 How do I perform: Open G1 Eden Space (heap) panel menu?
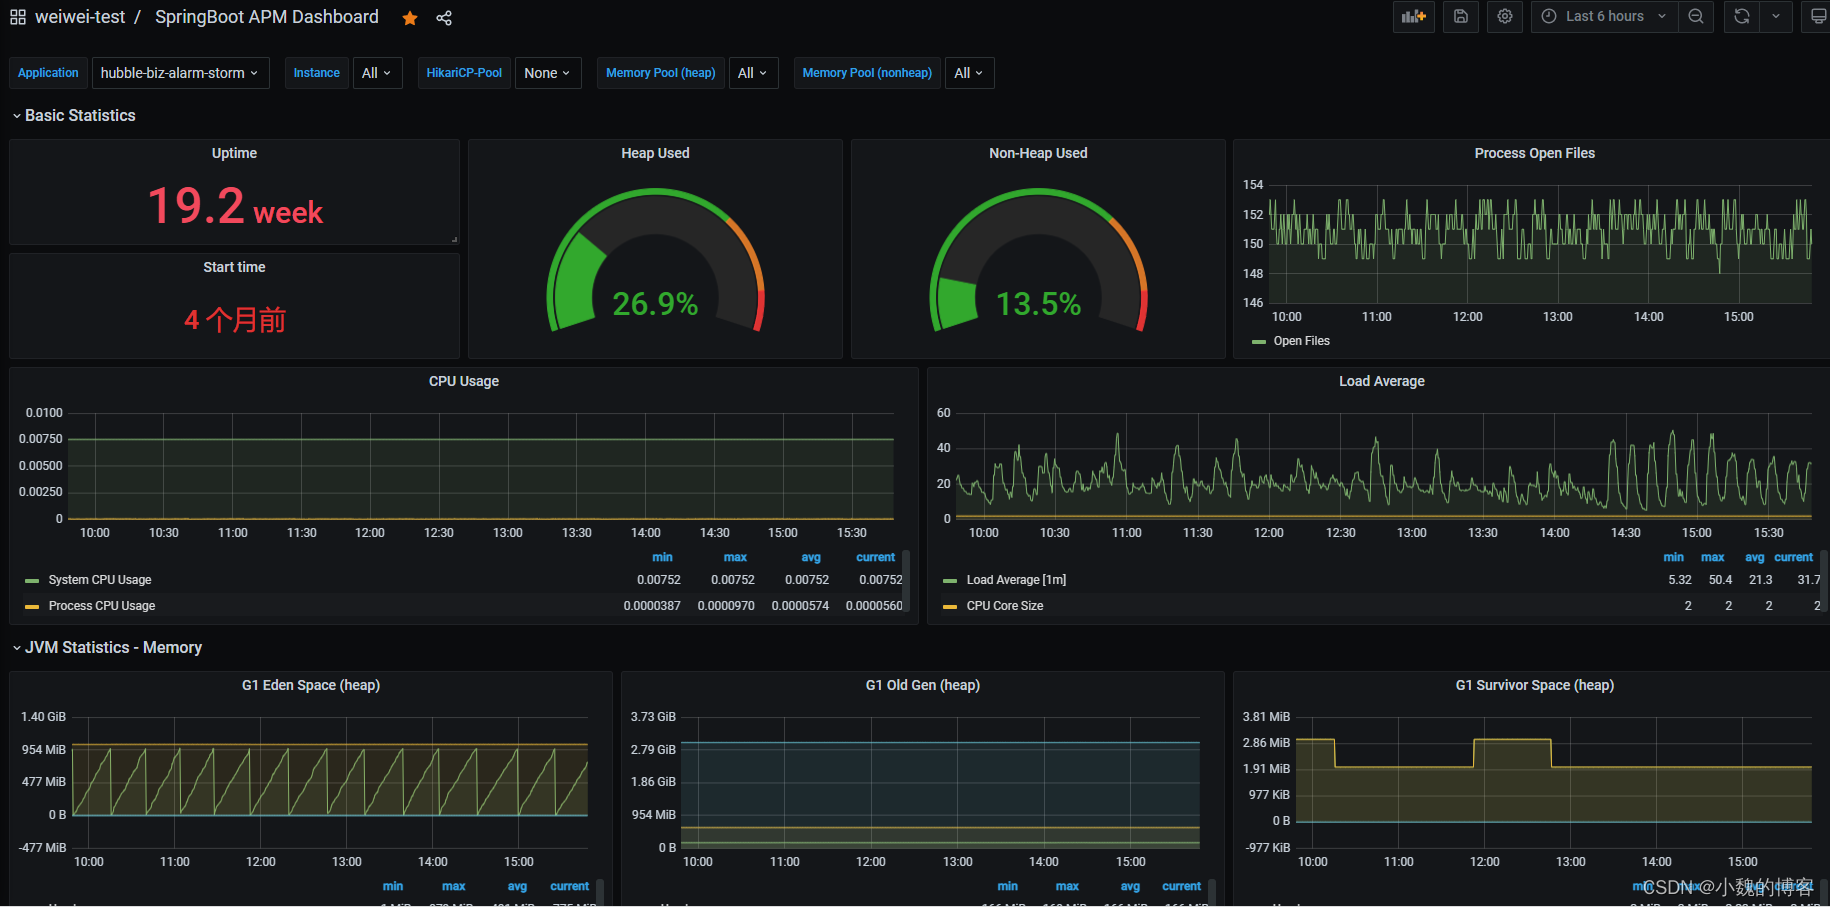[311, 685]
